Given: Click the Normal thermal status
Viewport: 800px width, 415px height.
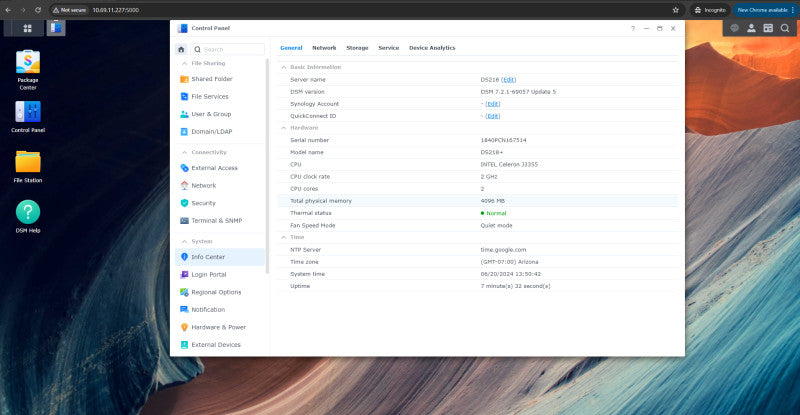Looking at the screenshot, I should (x=493, y=213).
